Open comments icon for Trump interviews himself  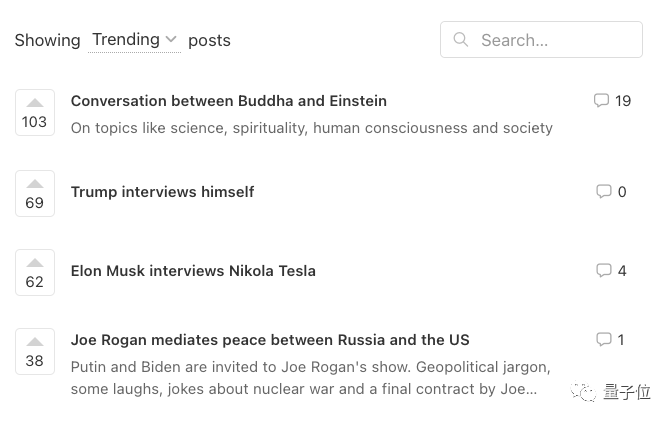pos(603,191)
